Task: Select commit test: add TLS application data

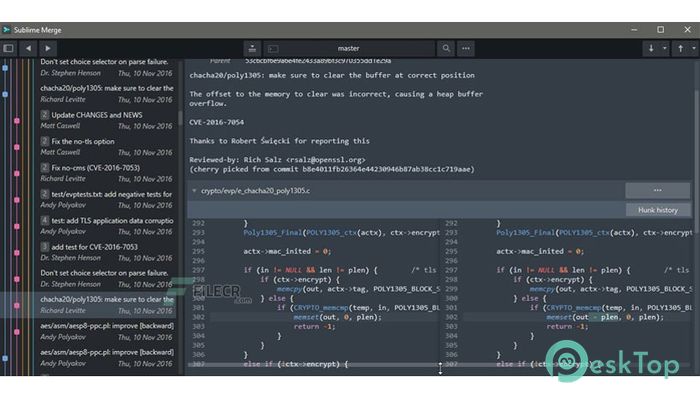Action: (107, 226)
